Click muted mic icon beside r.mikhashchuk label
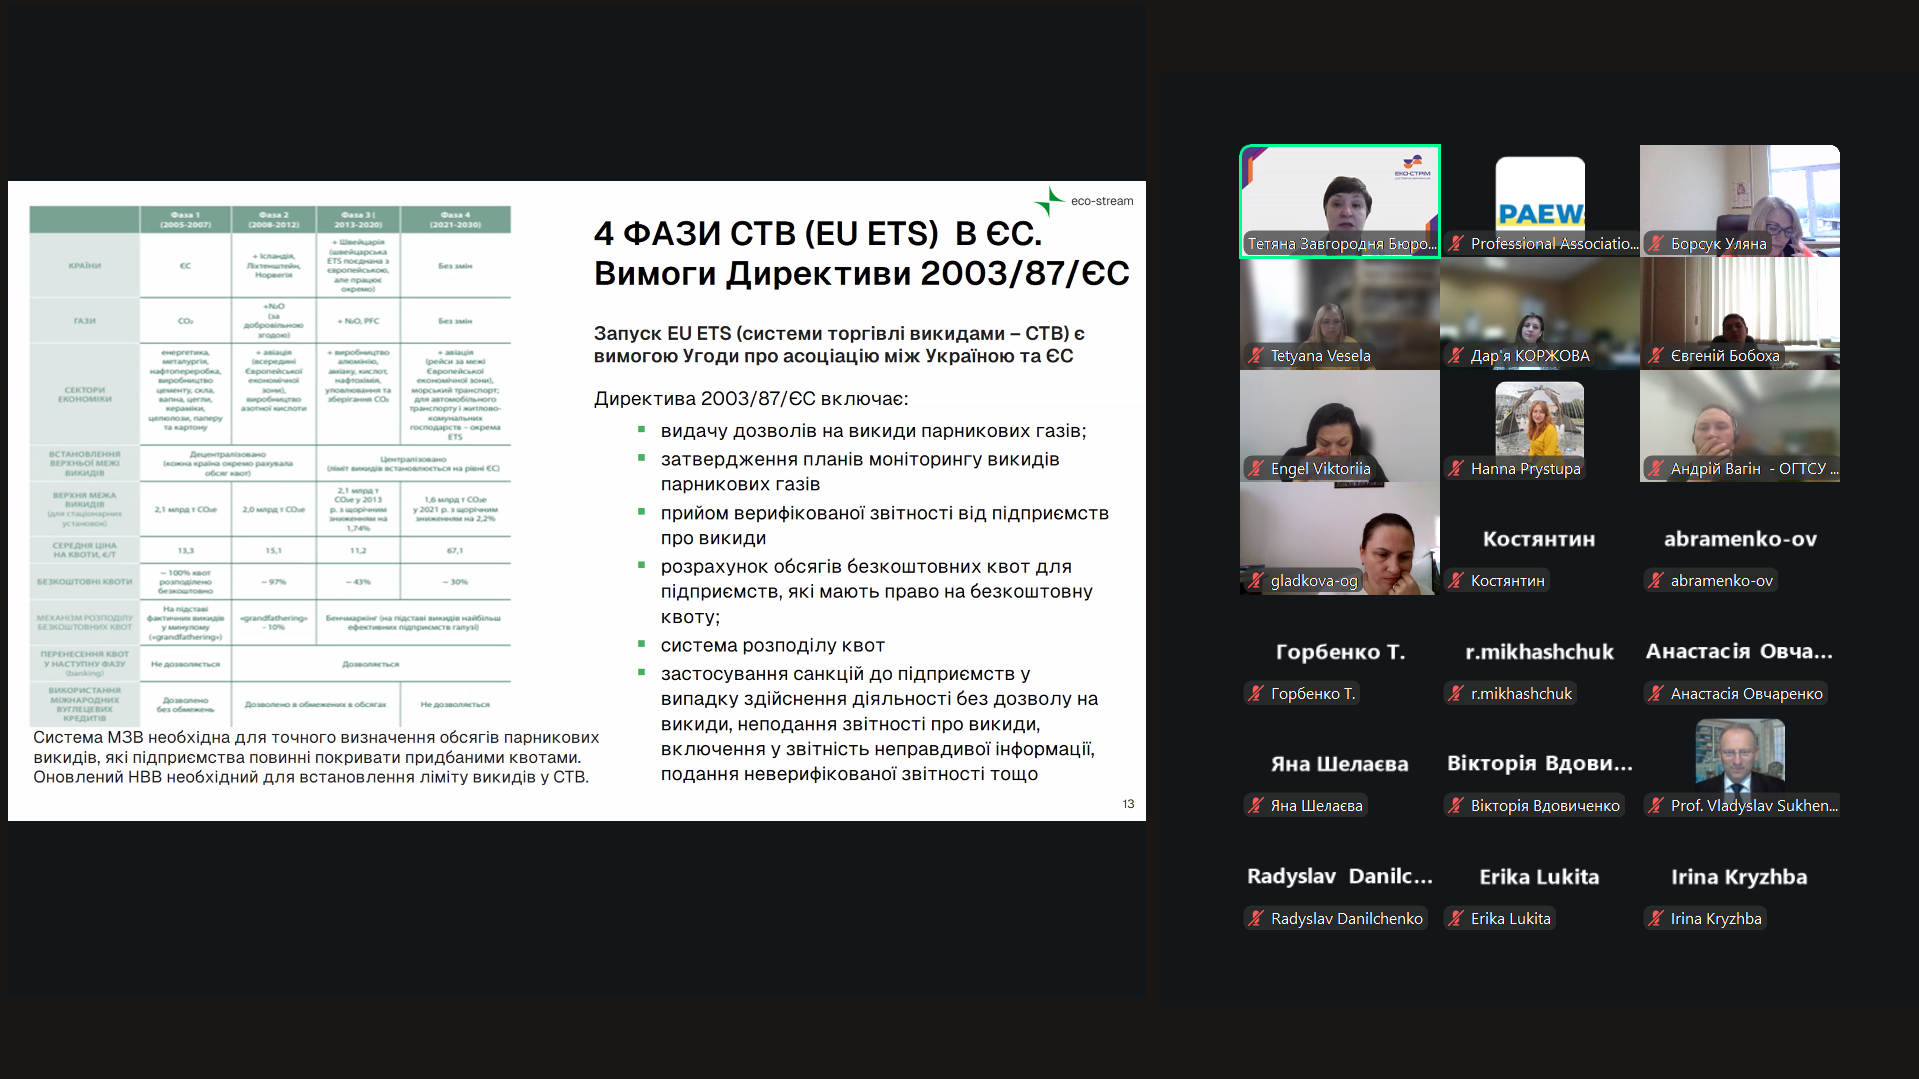The height and width of the screenshot is (1079, 1919). 1456,694
